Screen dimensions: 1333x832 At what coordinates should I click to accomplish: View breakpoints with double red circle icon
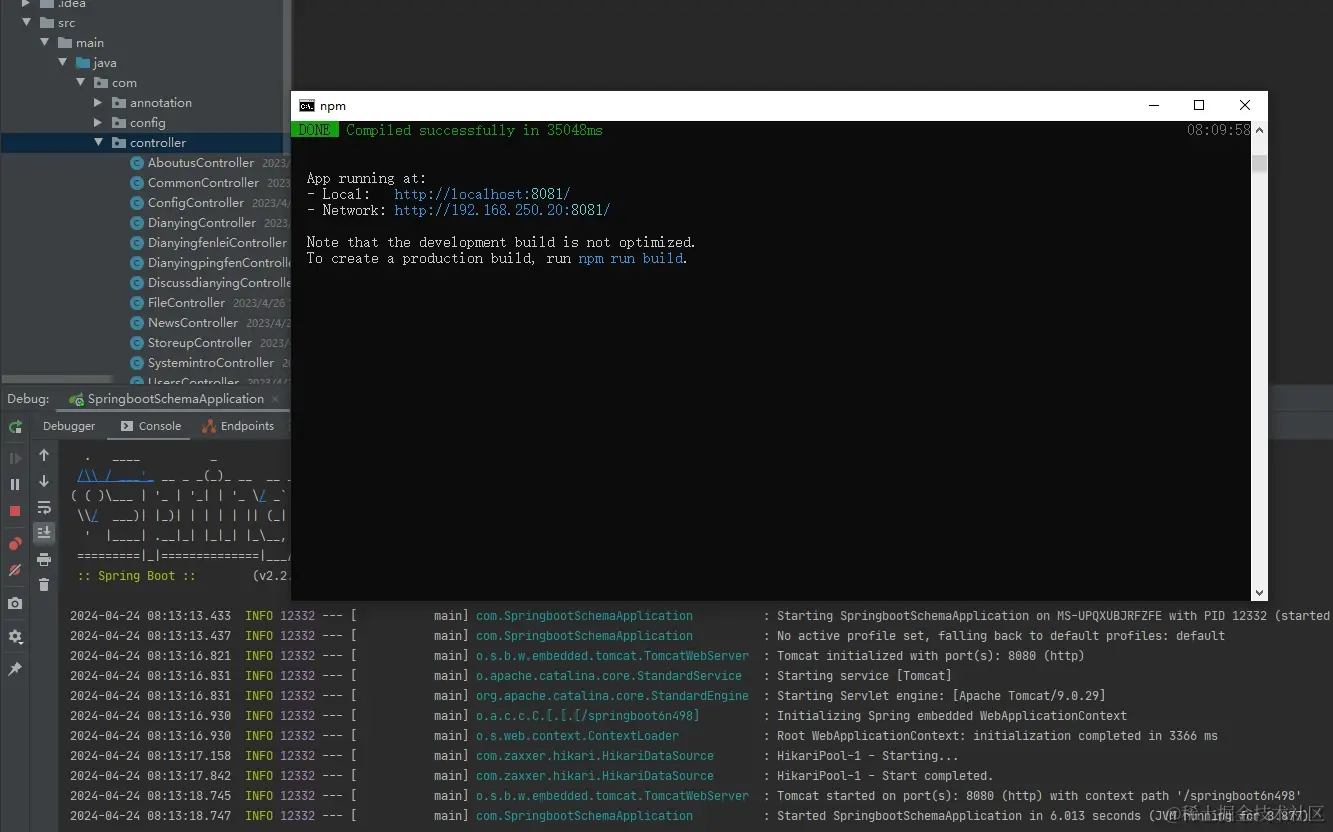pyautogui.click(x=15, y=544)
